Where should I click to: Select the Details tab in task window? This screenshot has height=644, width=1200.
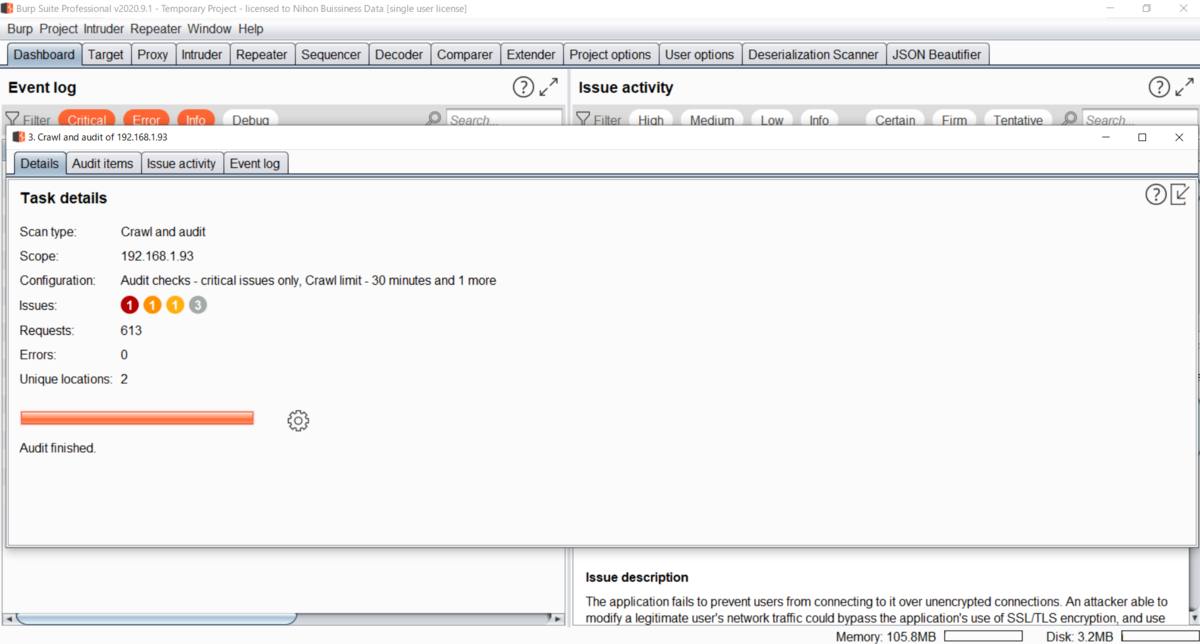(40, 163)
